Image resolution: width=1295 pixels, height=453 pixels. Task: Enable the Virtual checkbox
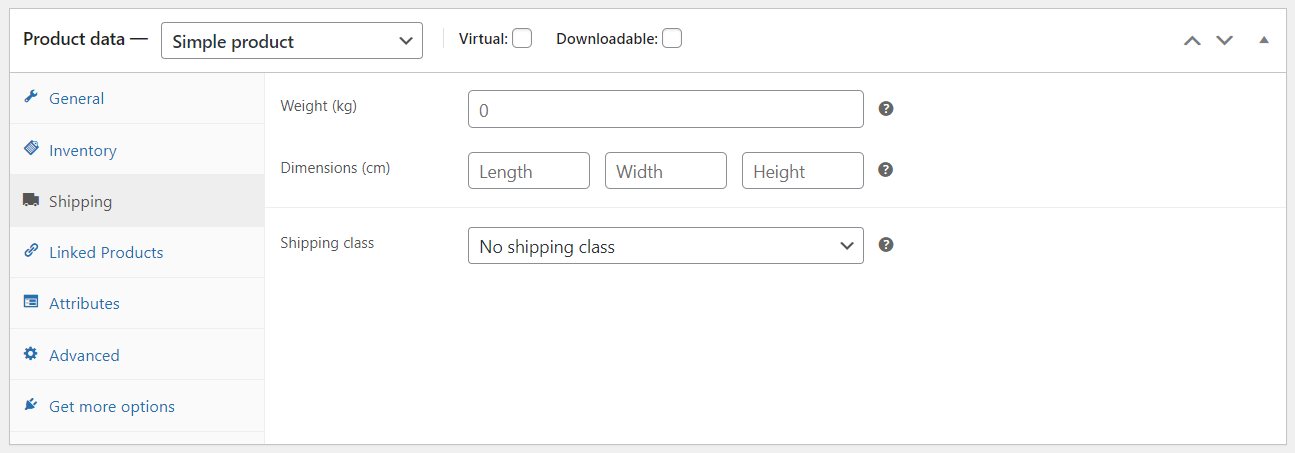(x=521, y=39)
